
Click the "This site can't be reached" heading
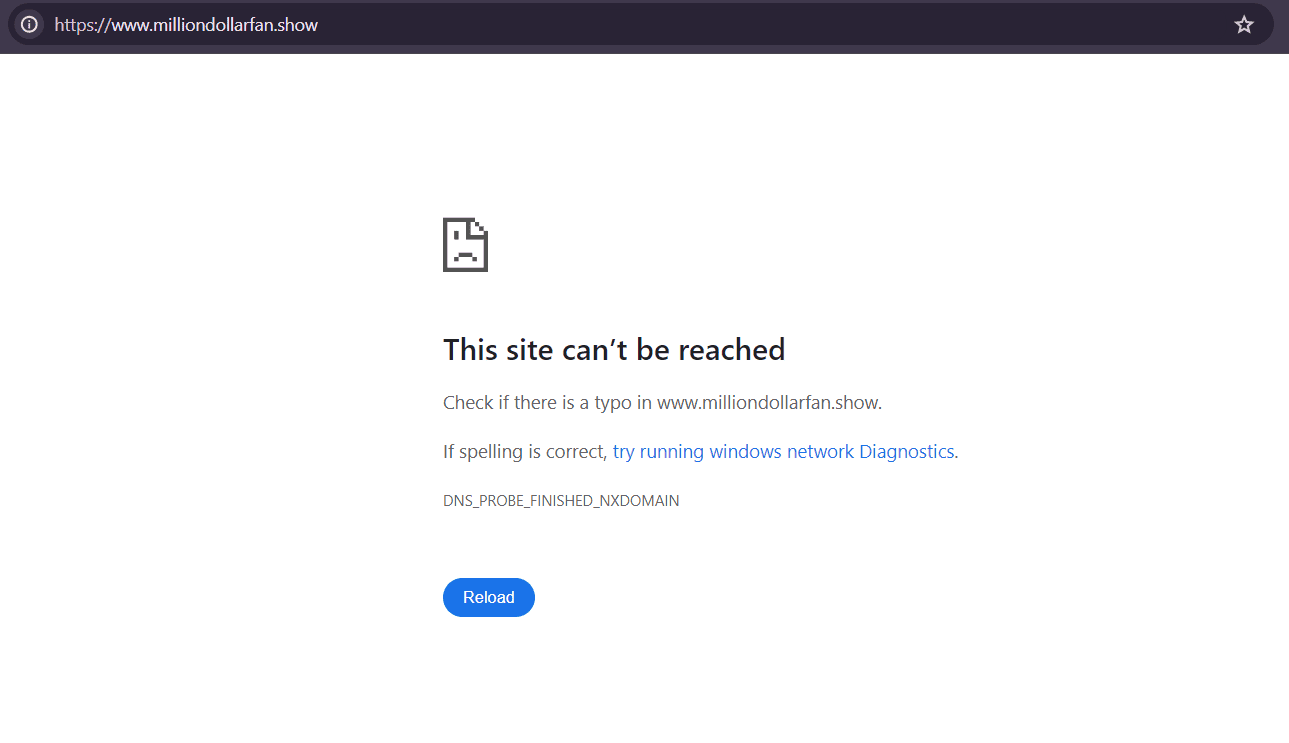pos(613,350)
